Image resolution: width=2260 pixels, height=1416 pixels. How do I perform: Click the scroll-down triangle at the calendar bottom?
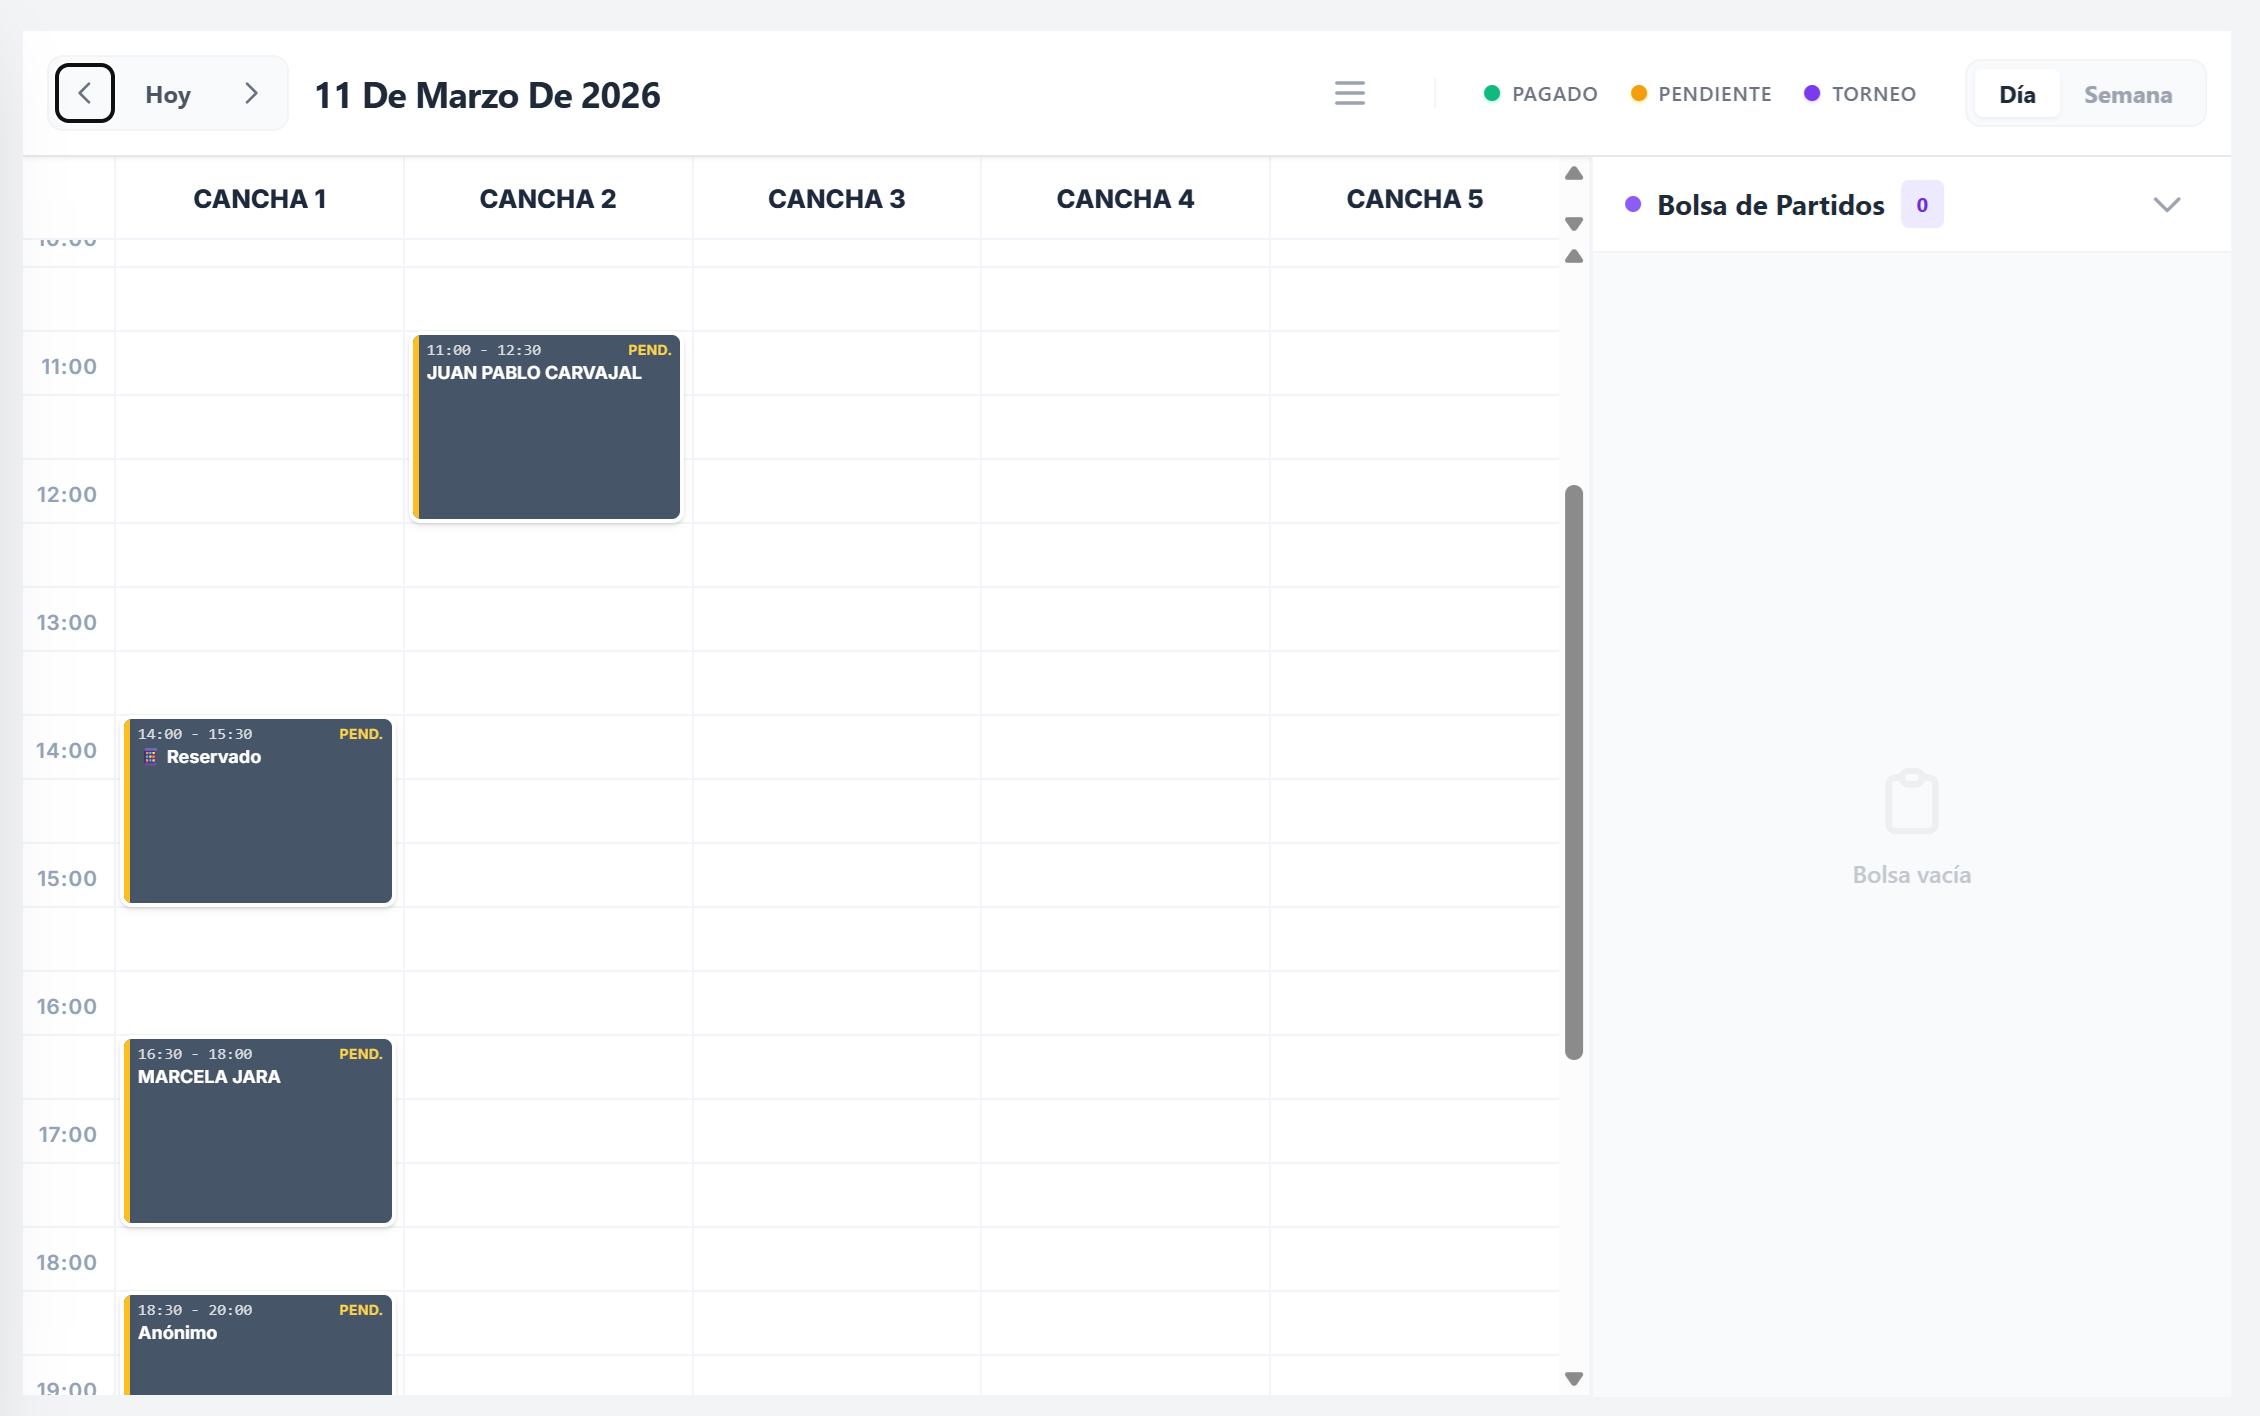click(1573, 1377)
